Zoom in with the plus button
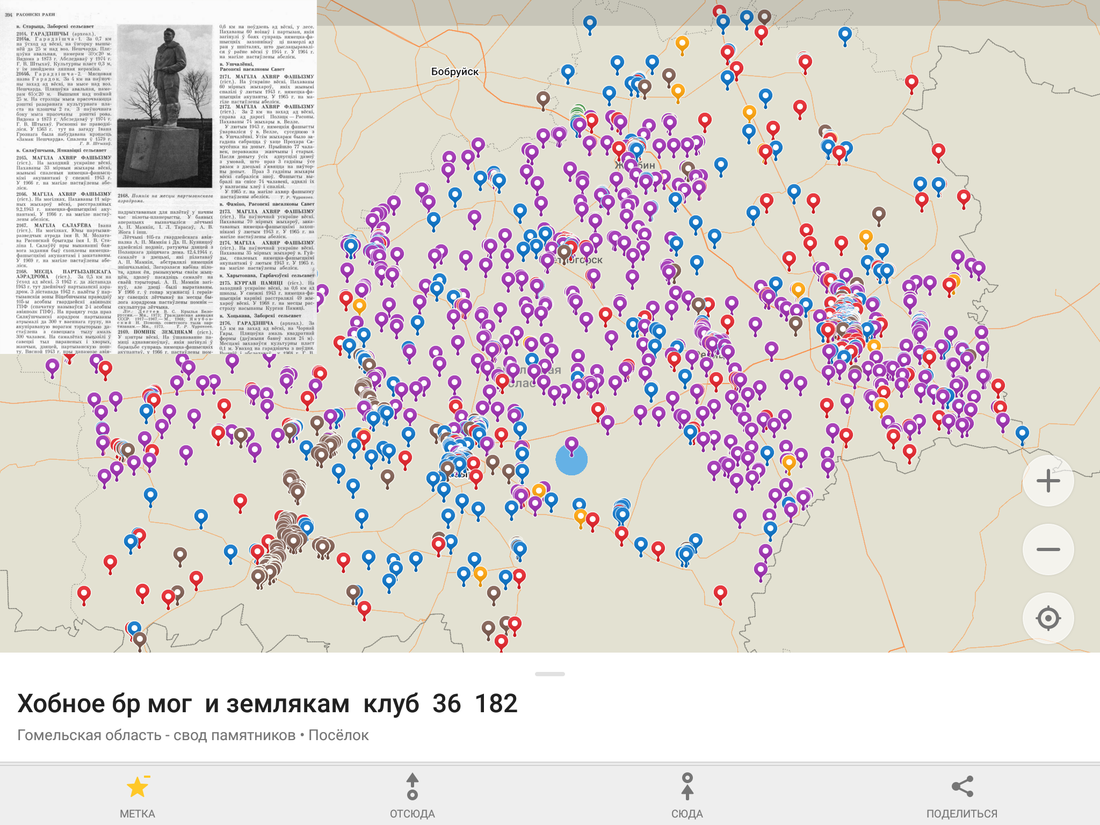Viewport: 1100px width, 825px height. click(x=1048, y=481)
